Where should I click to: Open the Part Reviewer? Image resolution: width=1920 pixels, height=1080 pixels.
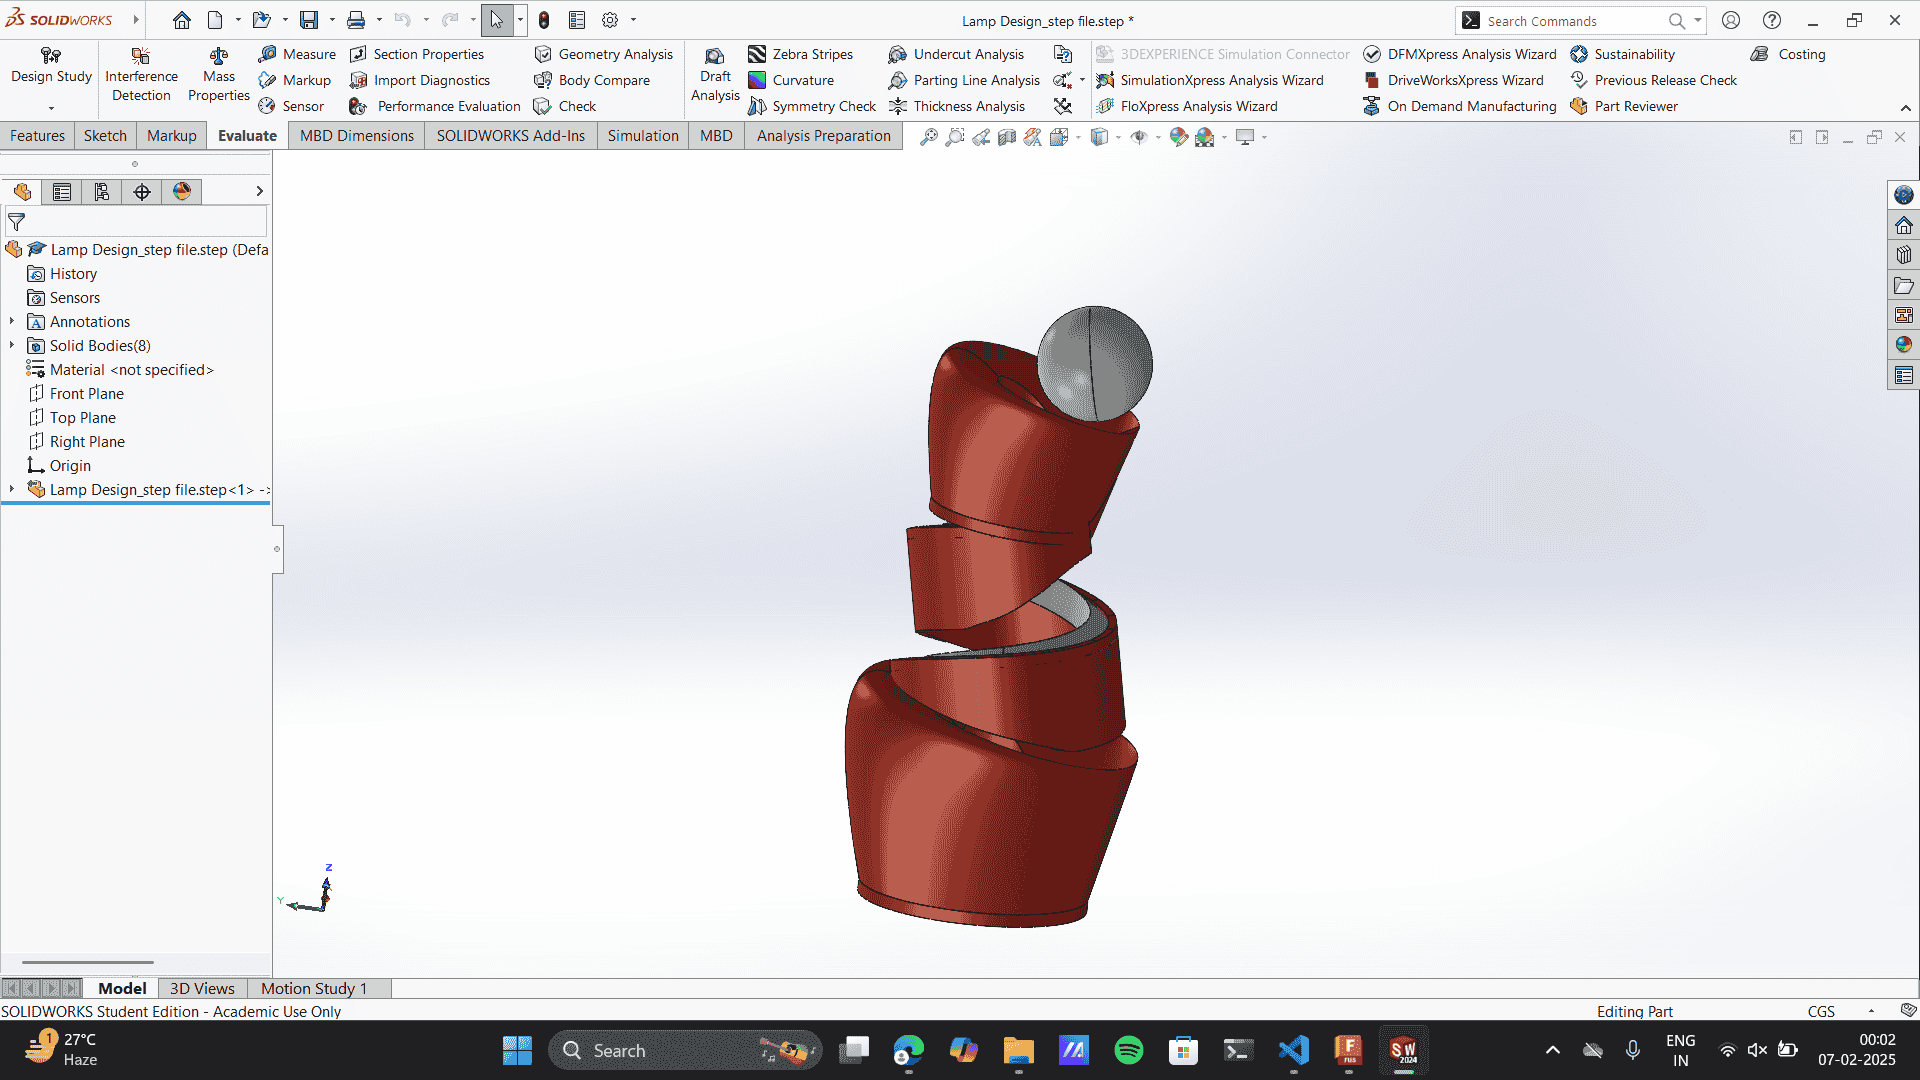pyautogui.click(x=1624, y=106)
